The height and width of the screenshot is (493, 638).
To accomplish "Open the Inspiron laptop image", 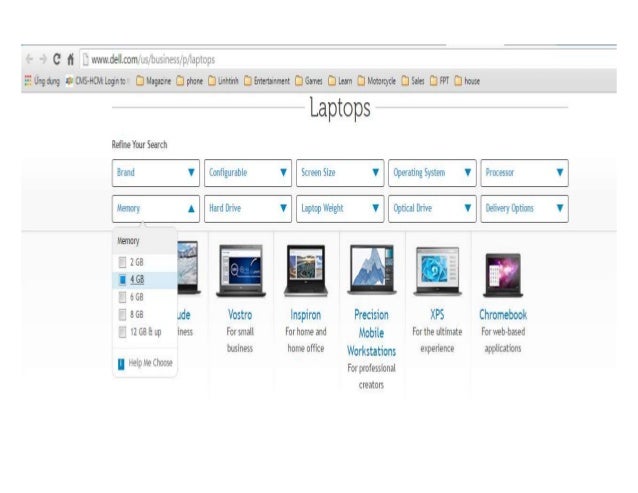I will (306, 270).
